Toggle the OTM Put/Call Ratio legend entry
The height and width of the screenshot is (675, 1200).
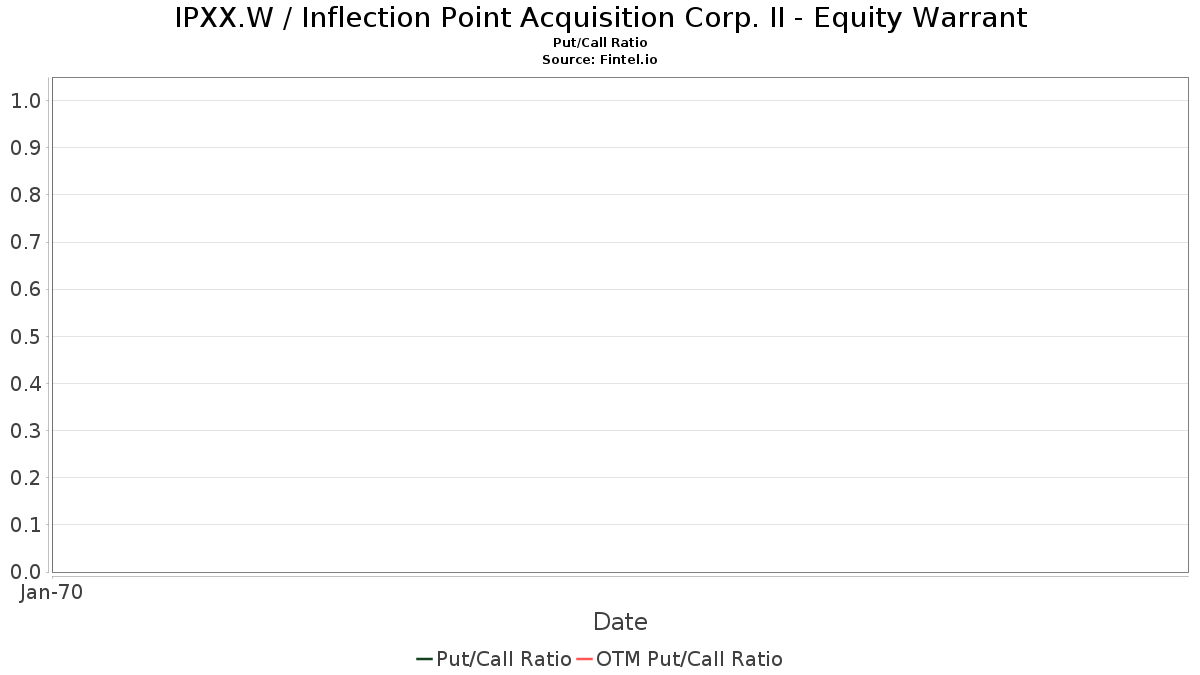(679, 659)
